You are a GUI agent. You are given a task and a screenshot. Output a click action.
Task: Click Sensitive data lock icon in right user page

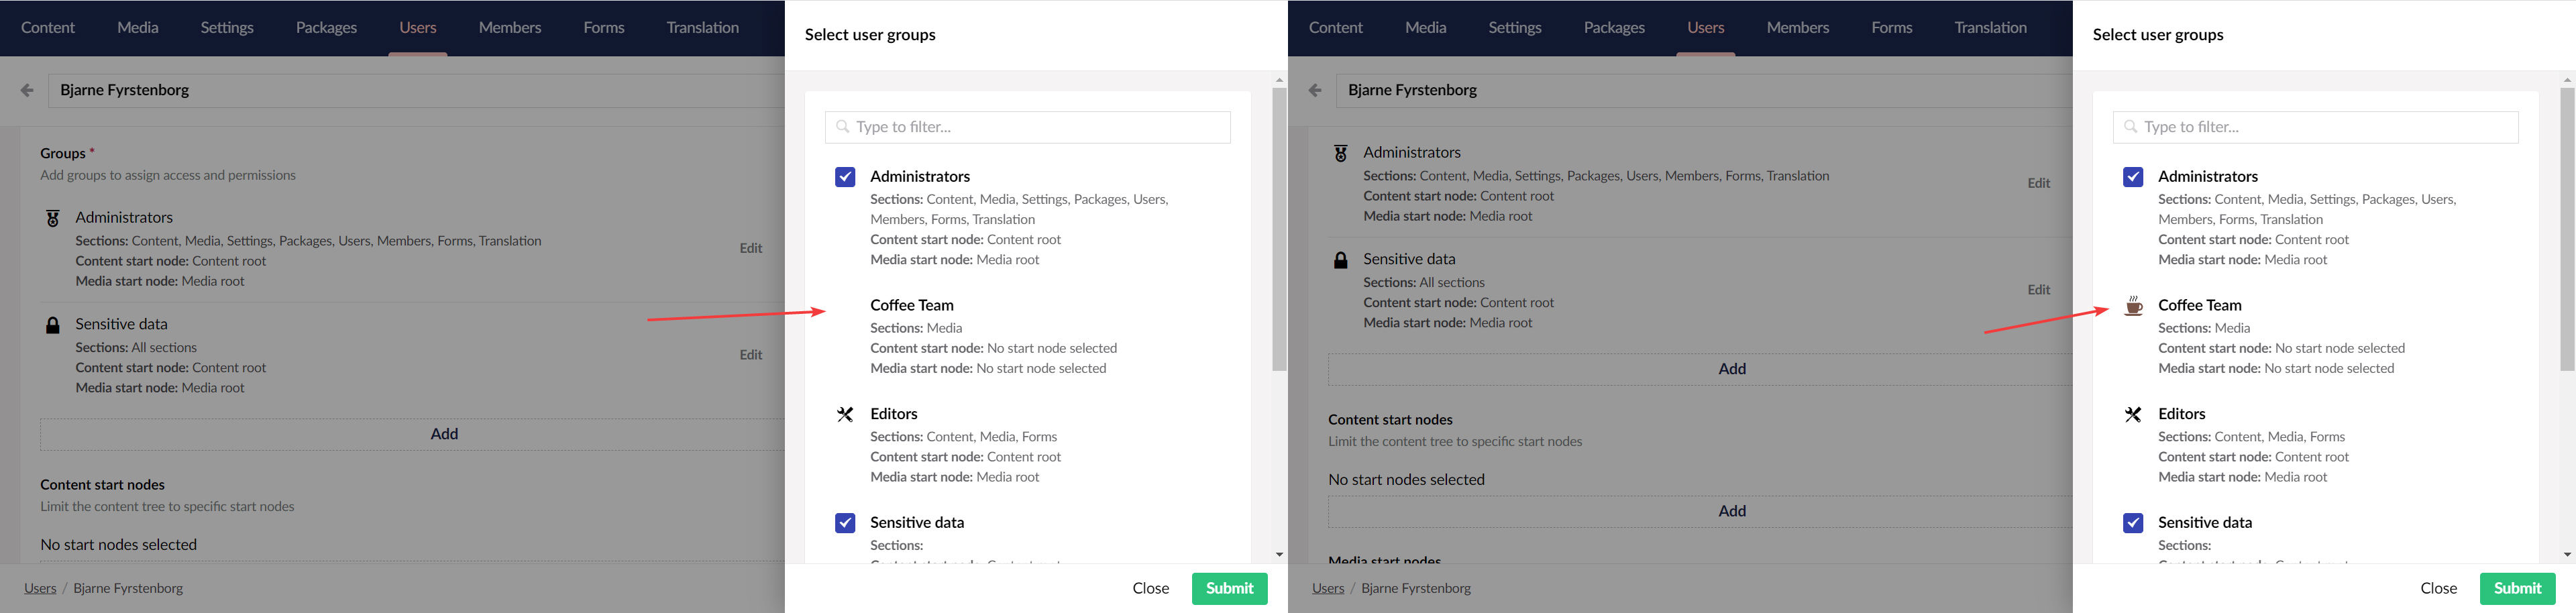pos(1341,260)
